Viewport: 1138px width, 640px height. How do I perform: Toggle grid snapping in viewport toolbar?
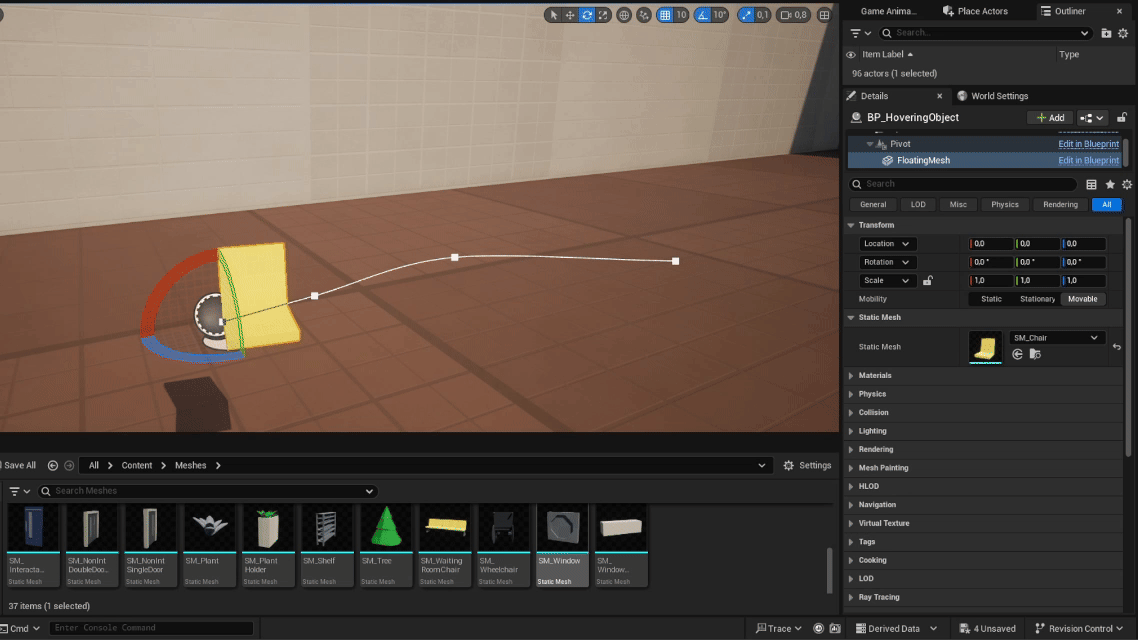(665, 15)
